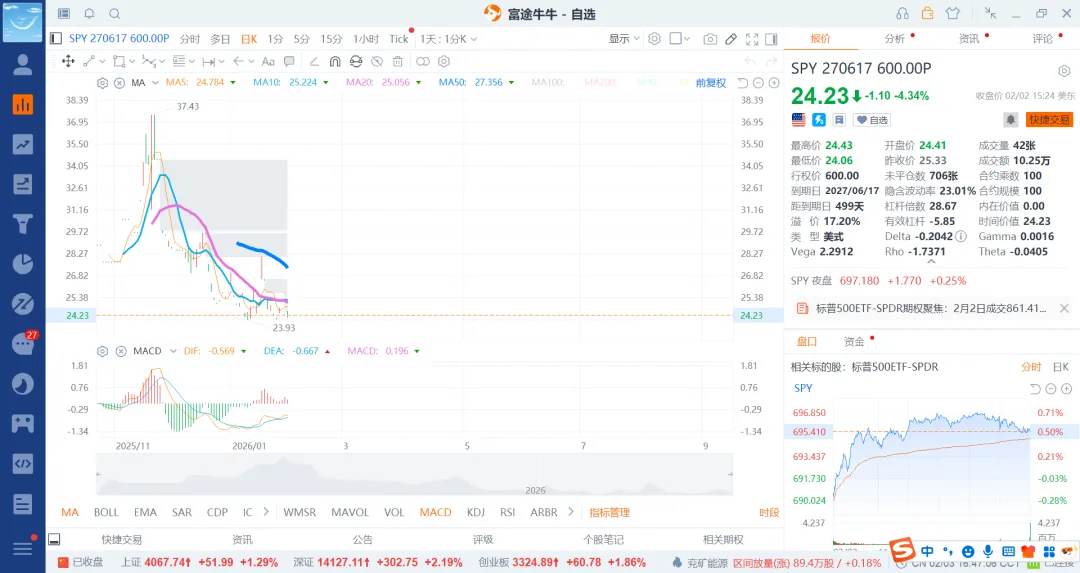This screenshot has height=573, width=1080.
Task: Open quote panel settings gear icon
Action: 1064,71
